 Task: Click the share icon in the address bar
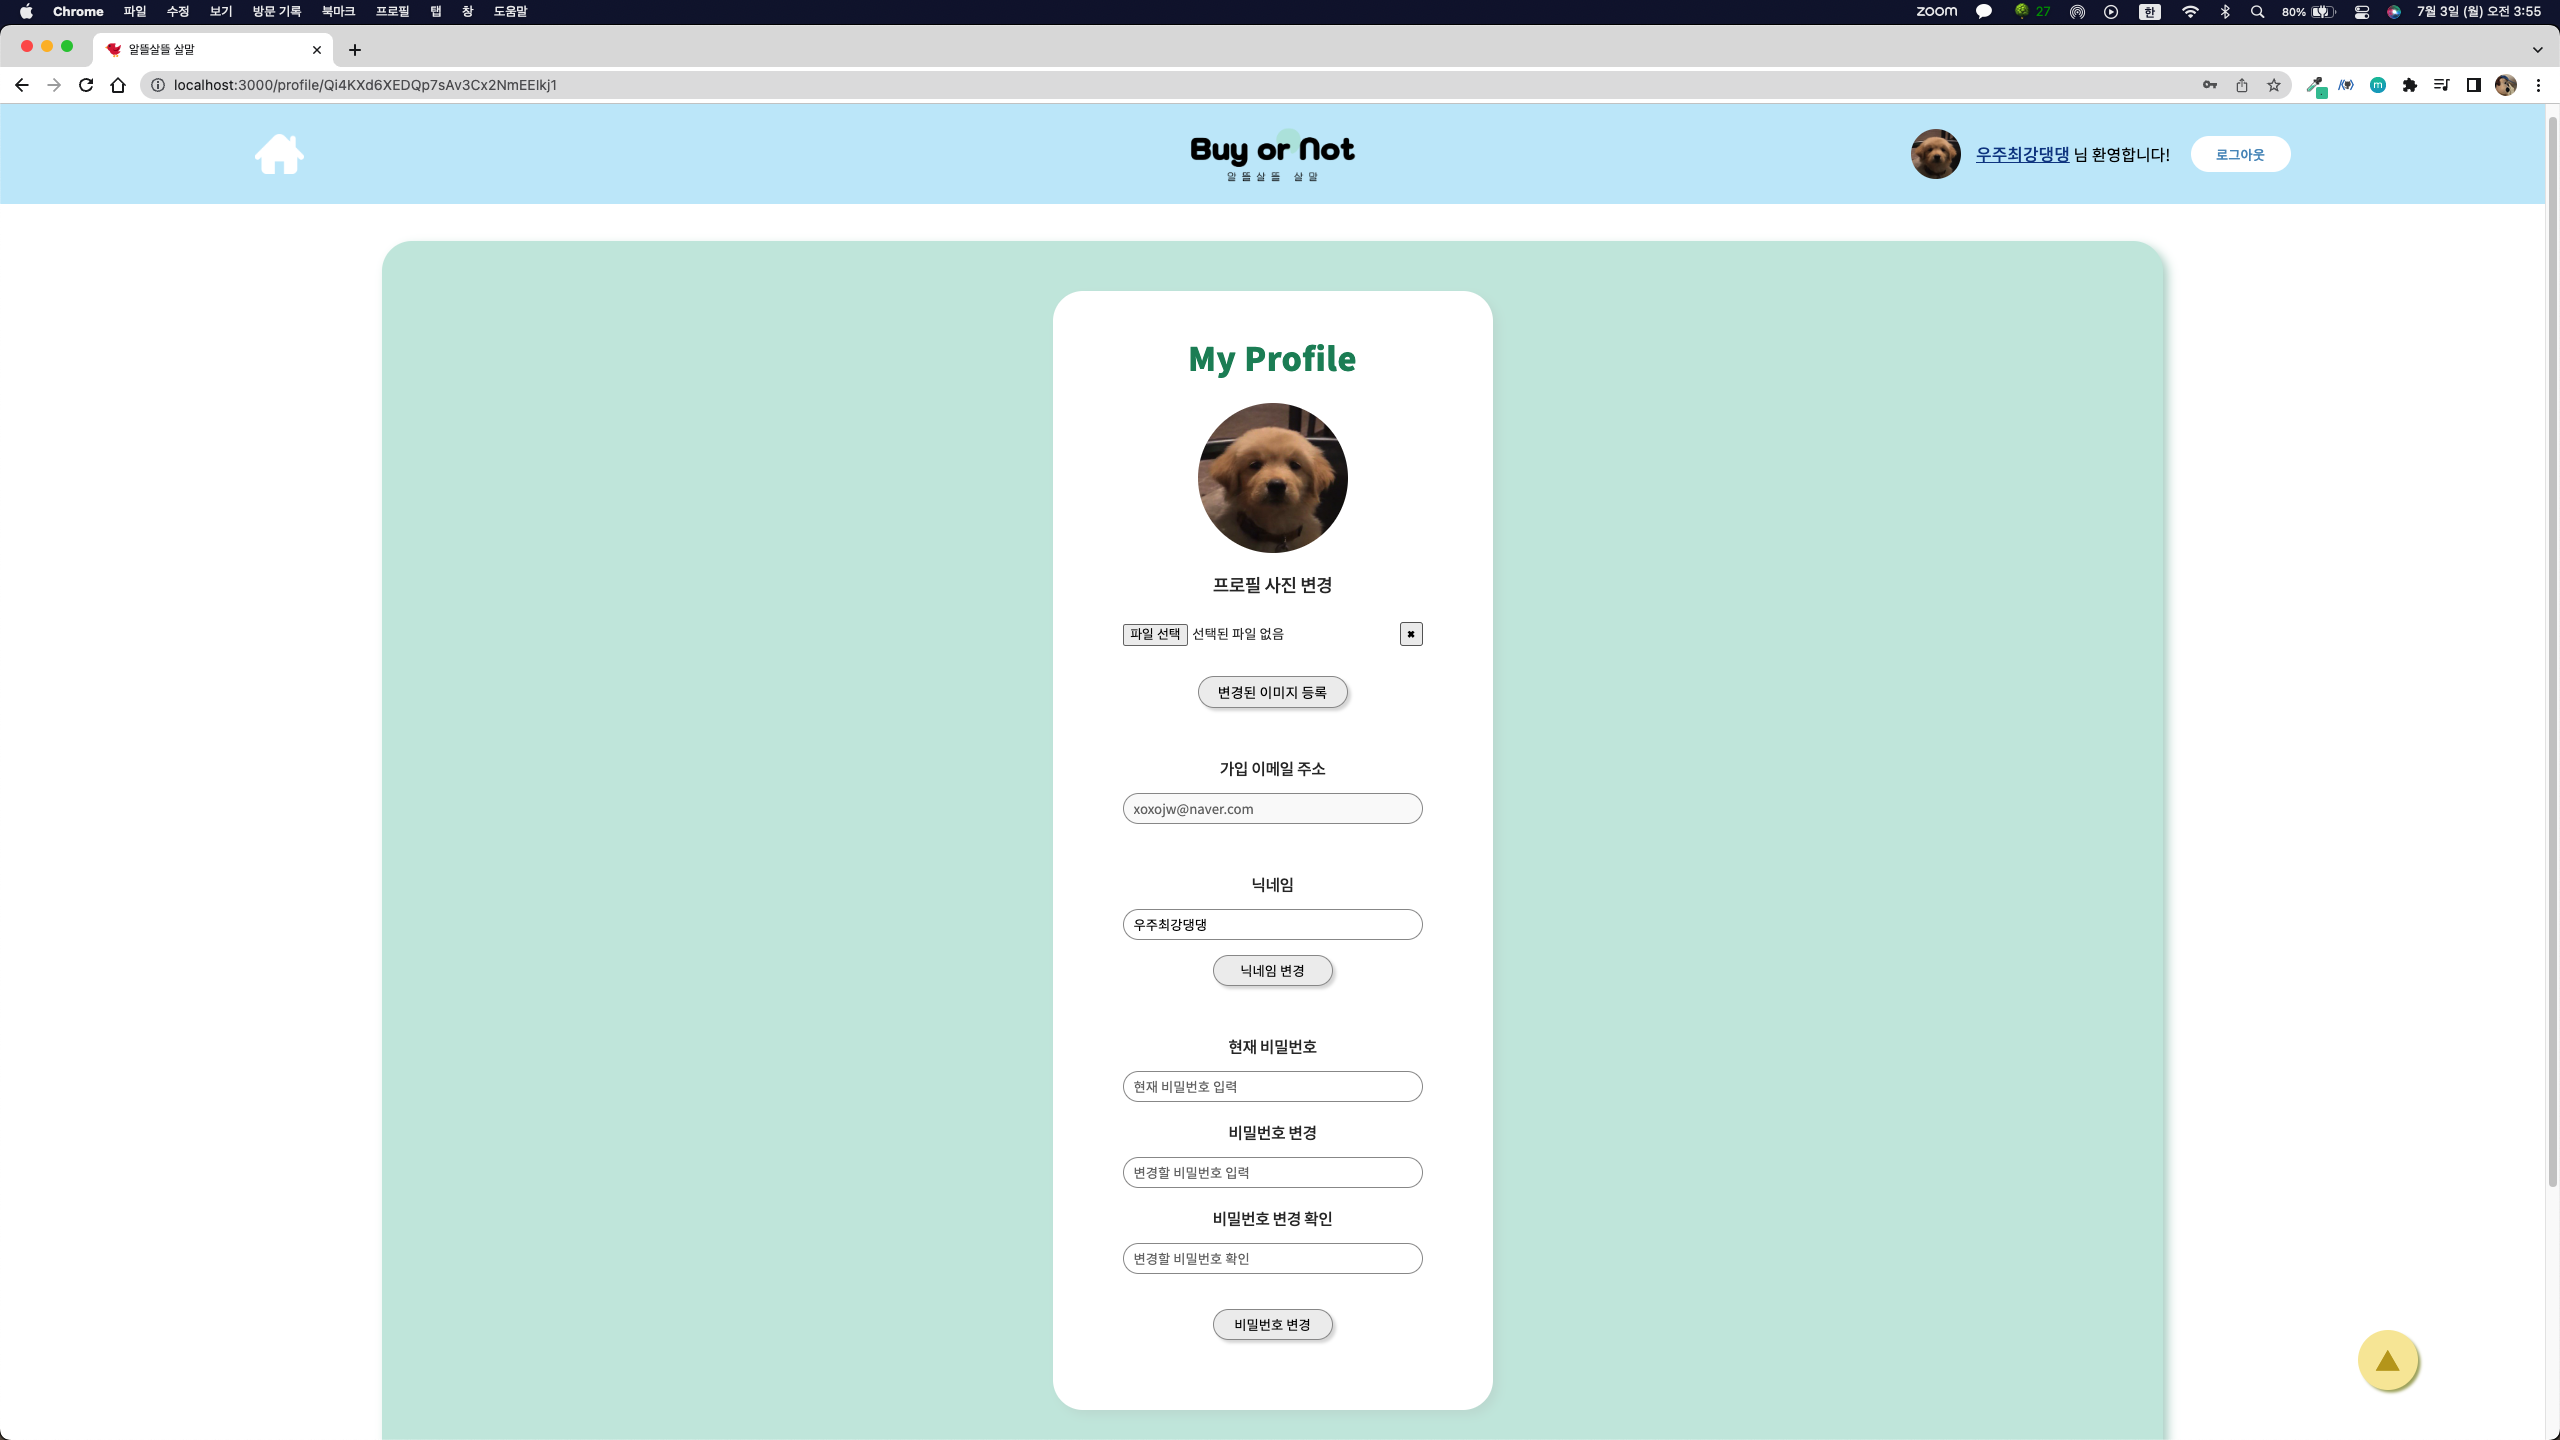click(x=2242, y=85)
